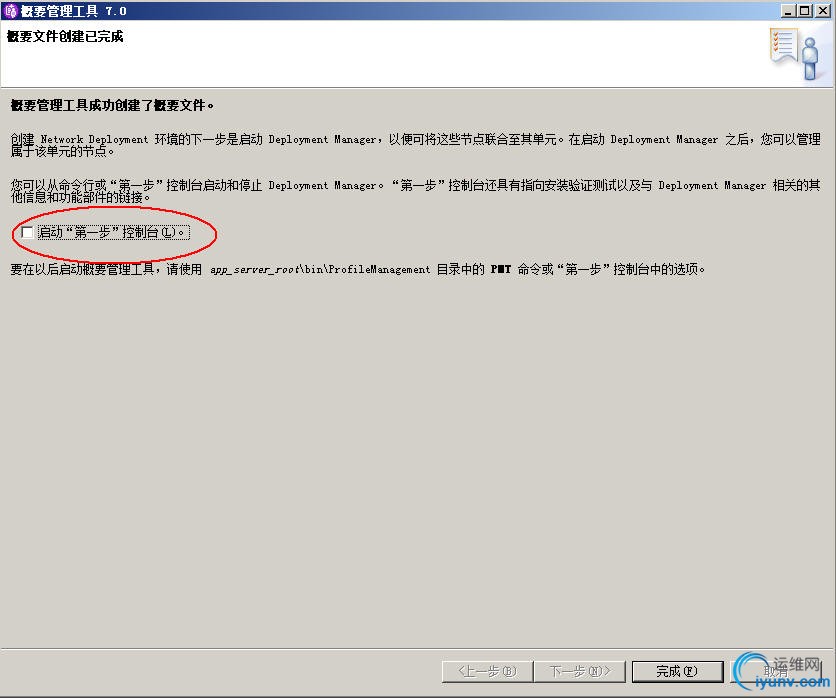Screen dimensions: 836x698
Task: Close the 概要管理工具 7.0 window
Action: coord(822,11)
